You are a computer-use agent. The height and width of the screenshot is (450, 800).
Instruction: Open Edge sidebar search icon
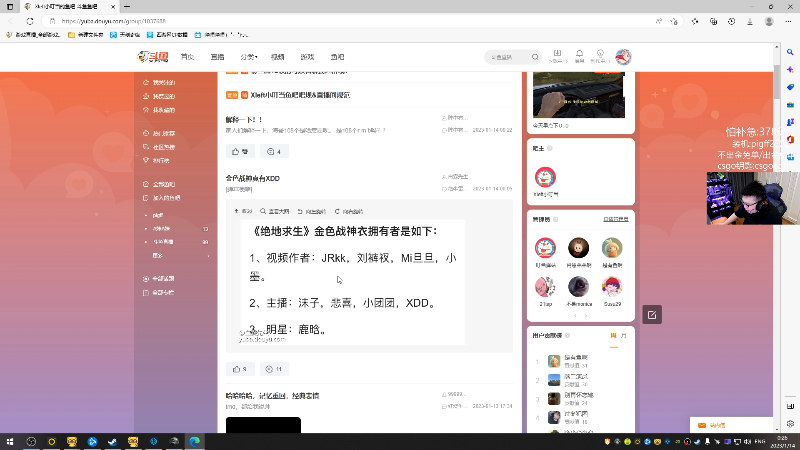click(790, 52)
